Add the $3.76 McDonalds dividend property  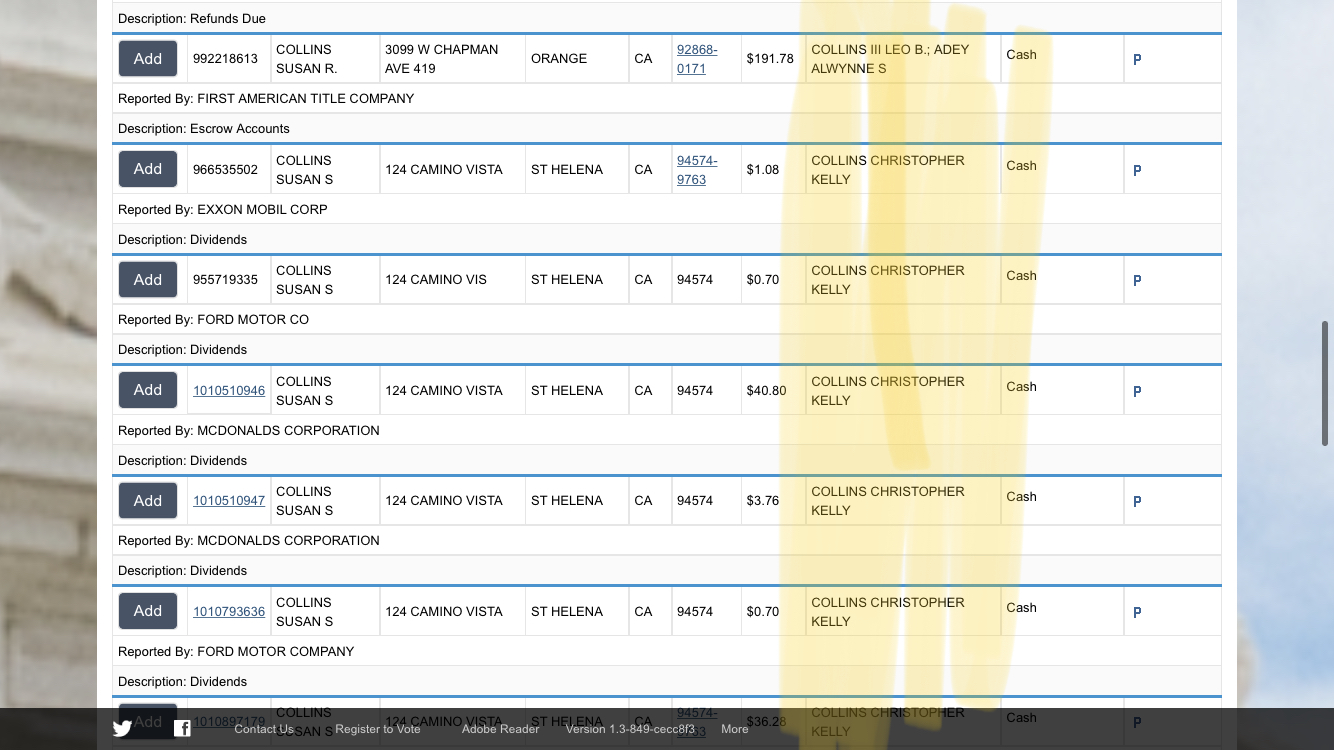click(148, 501)
